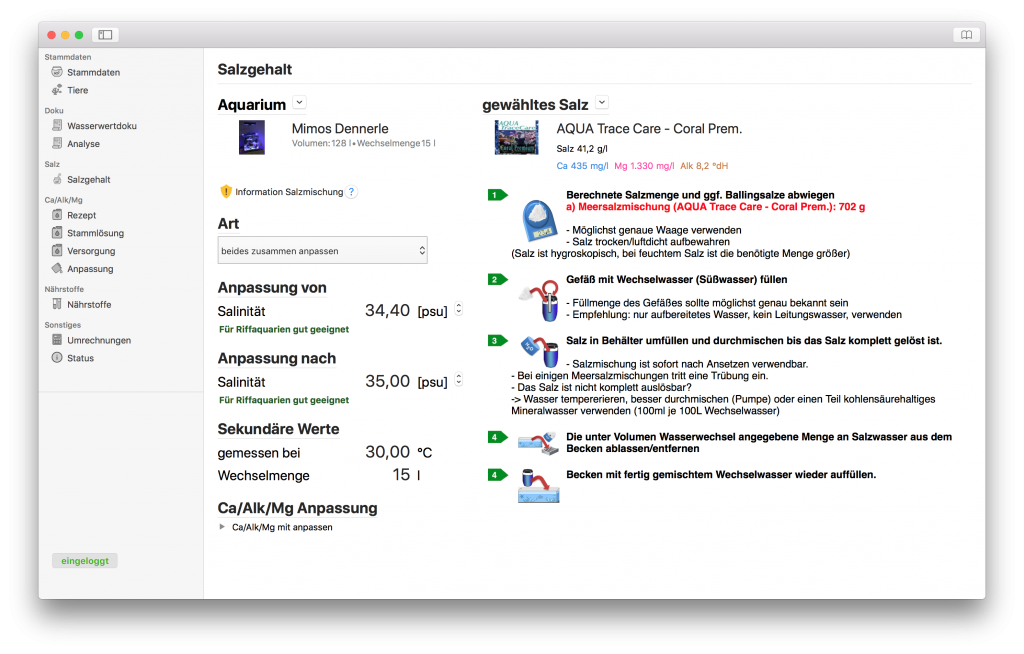Click the Salzgehalt sidebar icon

pyautogui.click(x=57, y=179)
